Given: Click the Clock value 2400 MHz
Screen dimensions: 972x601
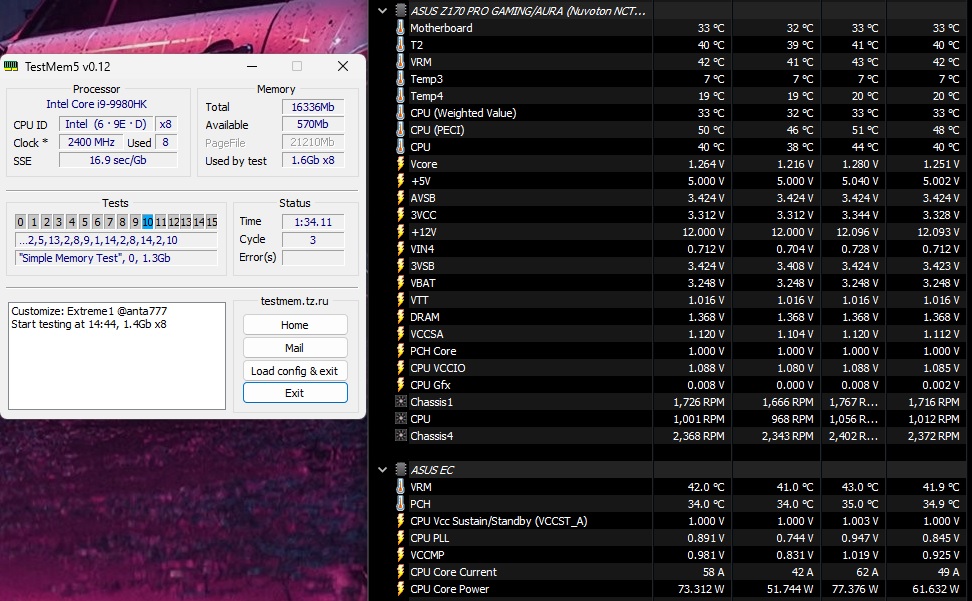Looking at the screenshot, I should coord(91,142).
